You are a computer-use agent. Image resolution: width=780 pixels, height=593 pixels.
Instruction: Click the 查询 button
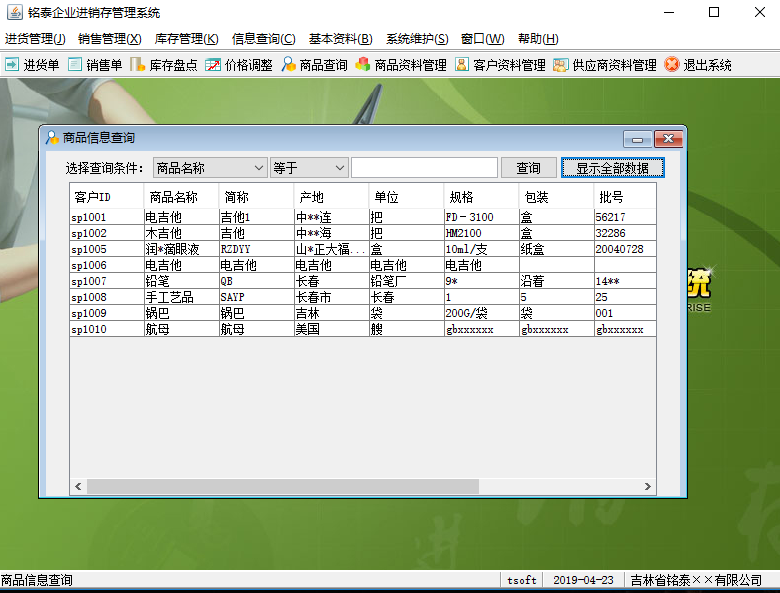click(528, 168)
